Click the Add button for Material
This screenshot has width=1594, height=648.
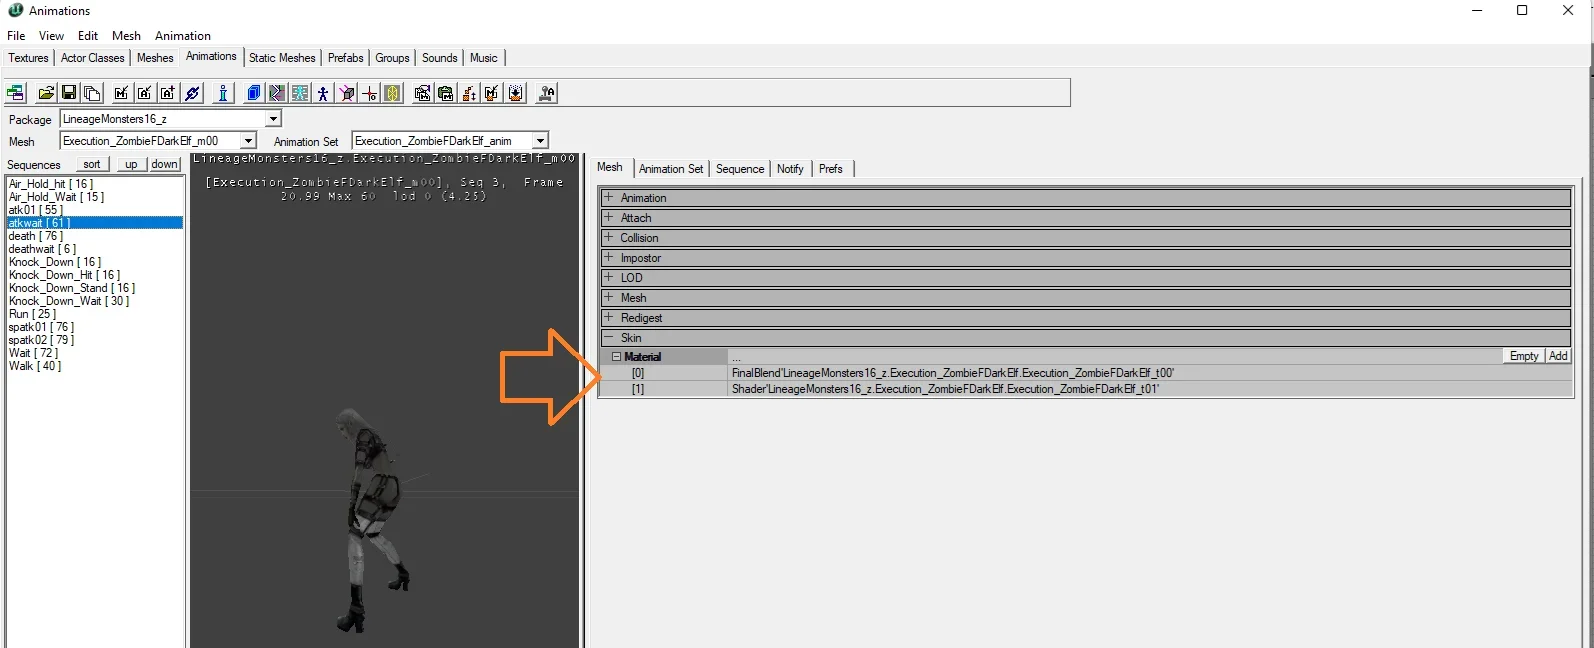[x=1558, y=356]
